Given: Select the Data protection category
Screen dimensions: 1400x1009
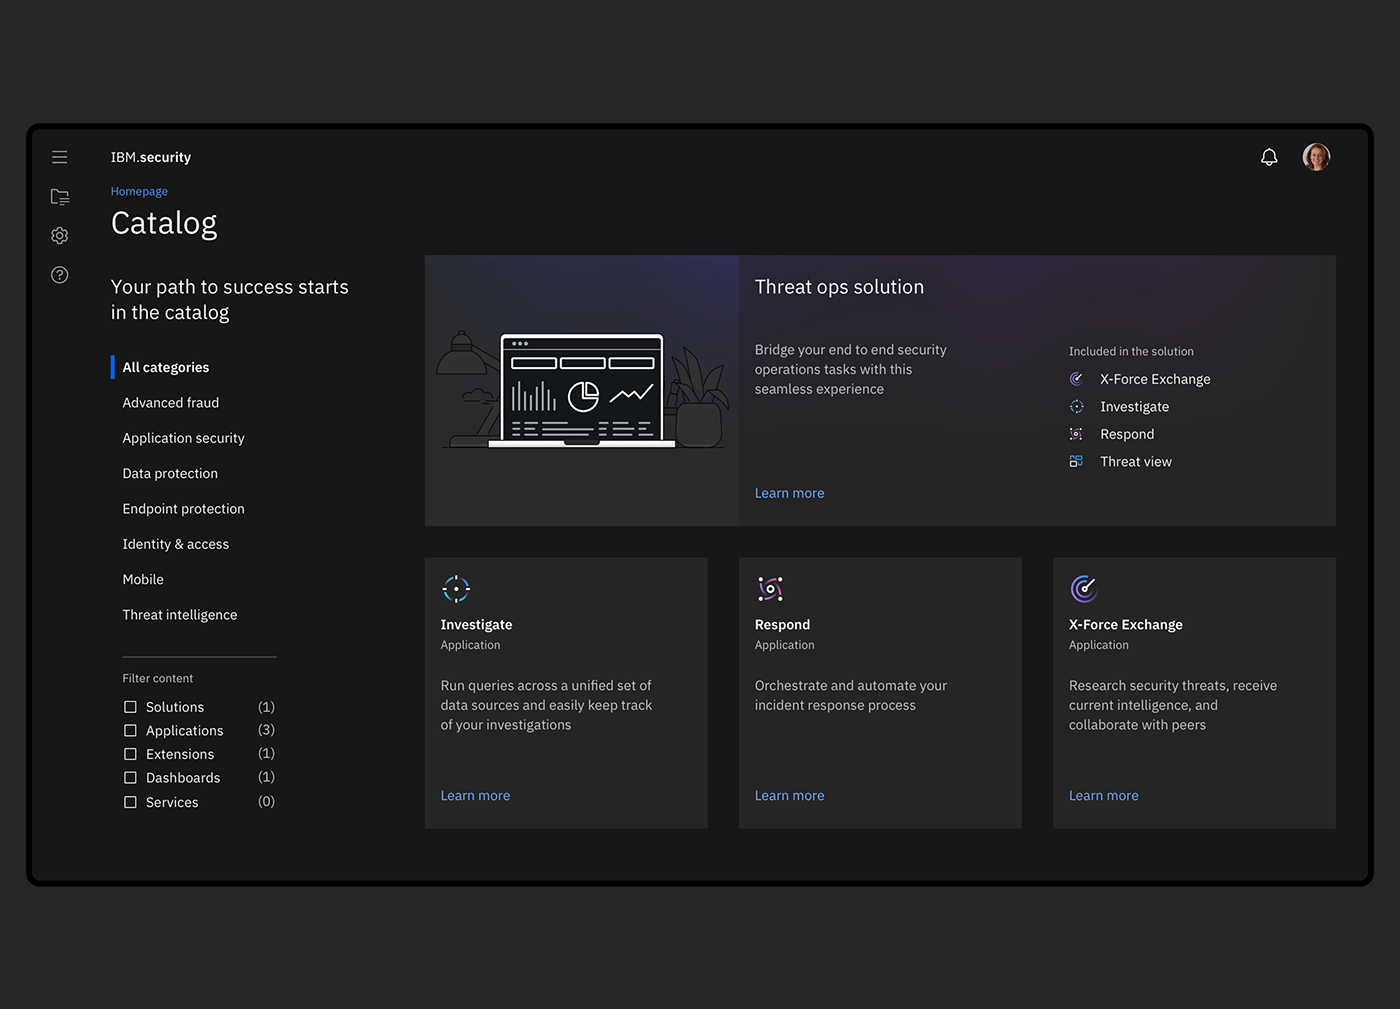Looking at the screenshot, I should click(x=170, y=474).
